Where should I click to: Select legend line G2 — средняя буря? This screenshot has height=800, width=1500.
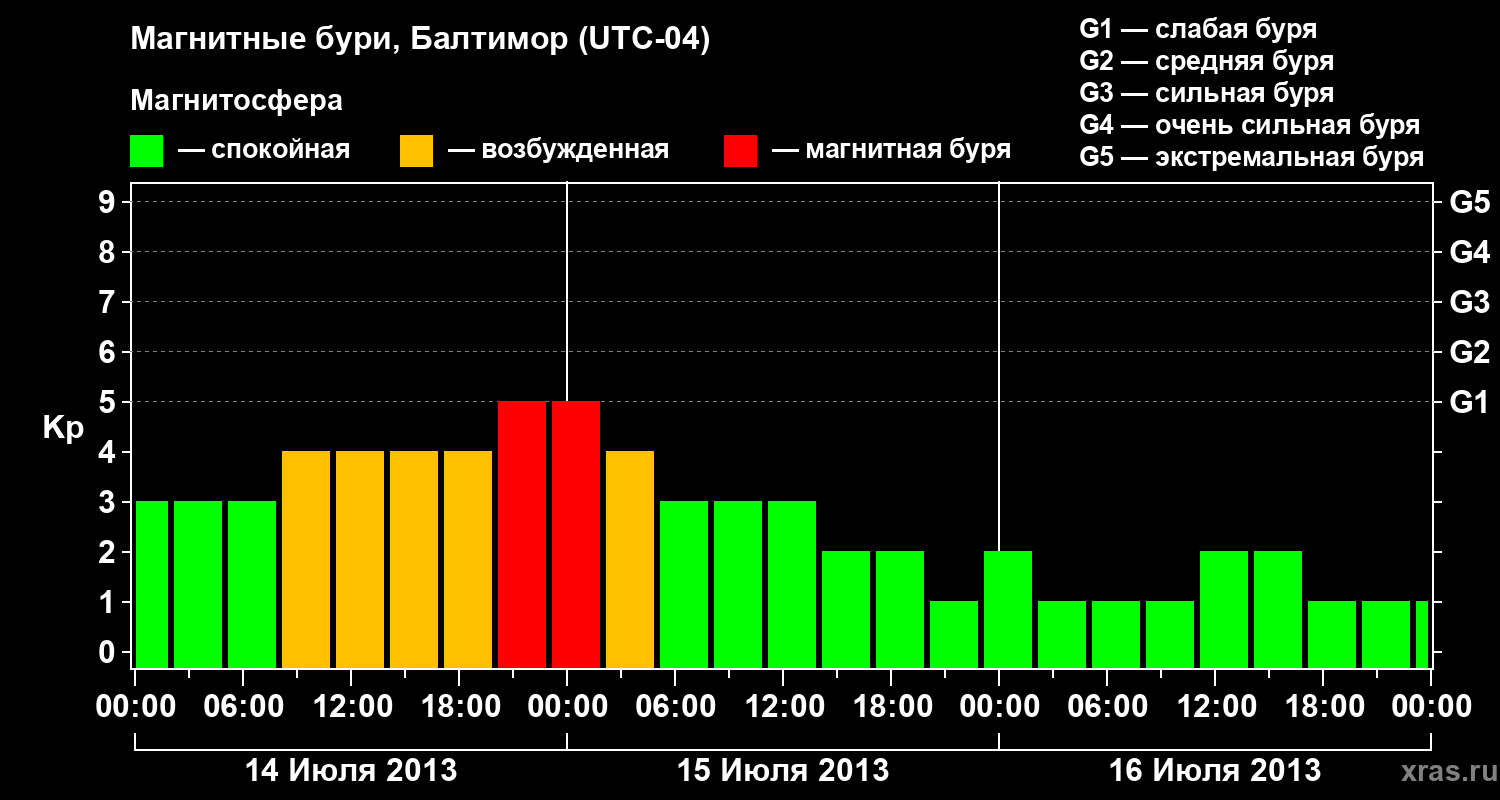(x=1207, y=61)
